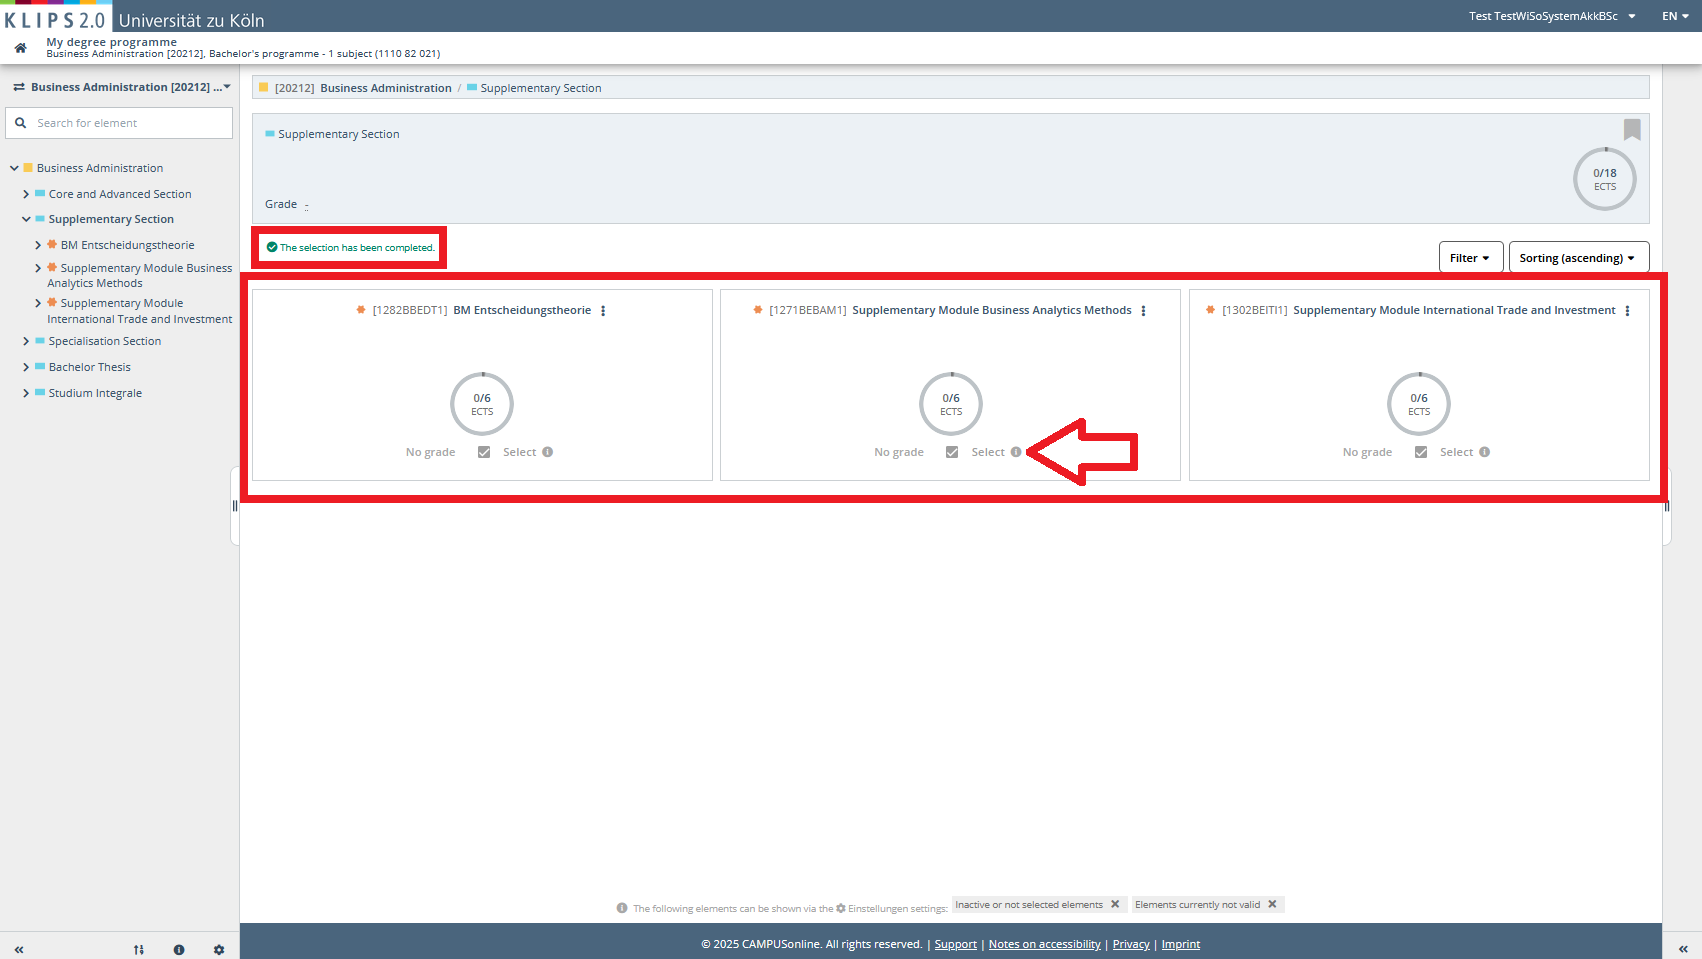
Task: Click Supplementary Section breadcrumb
Action: point(541,88)
